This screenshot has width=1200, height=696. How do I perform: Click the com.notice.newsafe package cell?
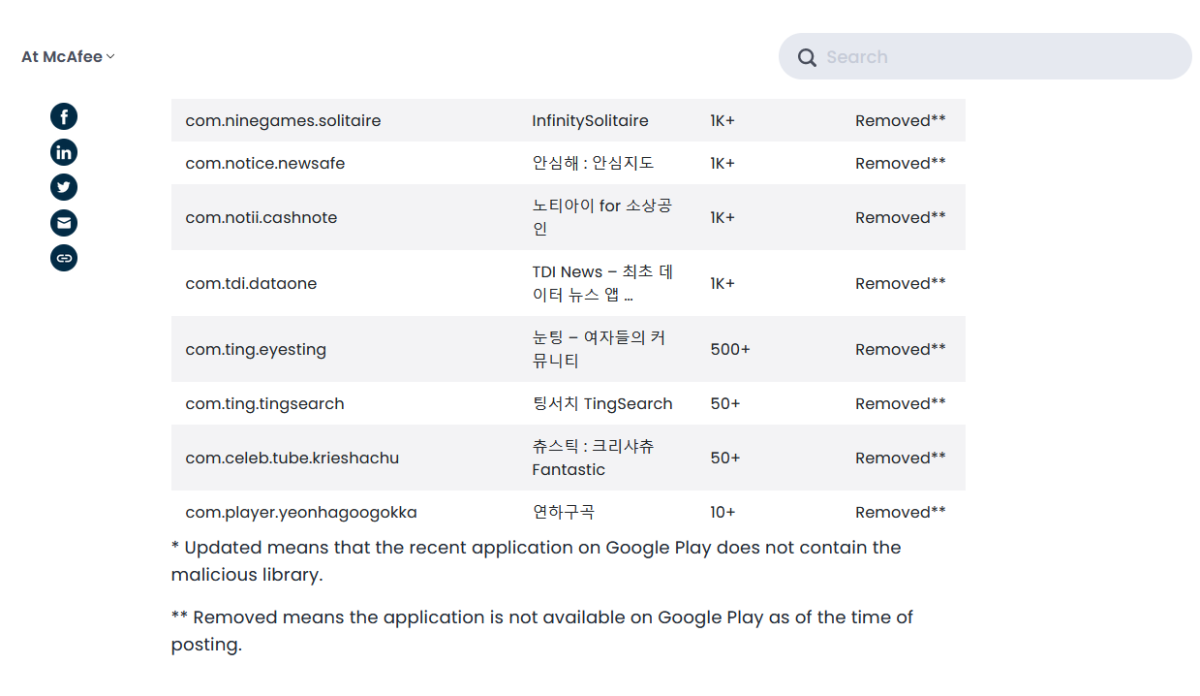pos(265,163)
